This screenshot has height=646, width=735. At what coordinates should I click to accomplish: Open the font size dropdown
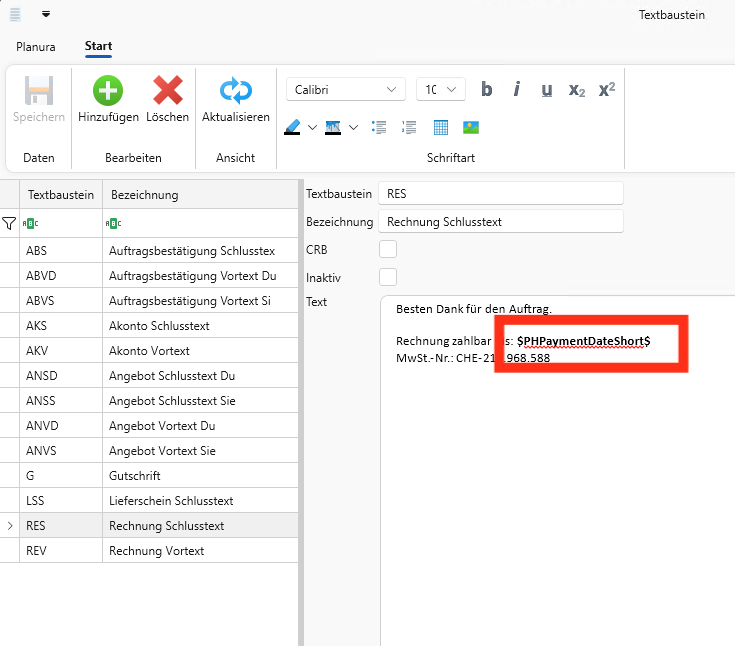(x=441, y=90)
